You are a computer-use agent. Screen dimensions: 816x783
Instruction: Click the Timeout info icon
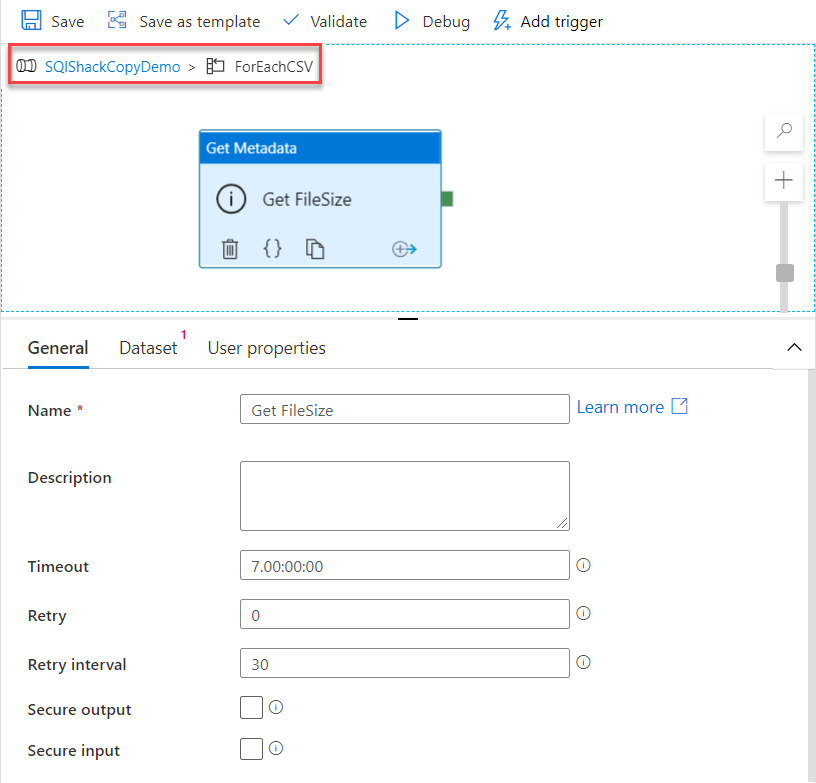(583, 565)
